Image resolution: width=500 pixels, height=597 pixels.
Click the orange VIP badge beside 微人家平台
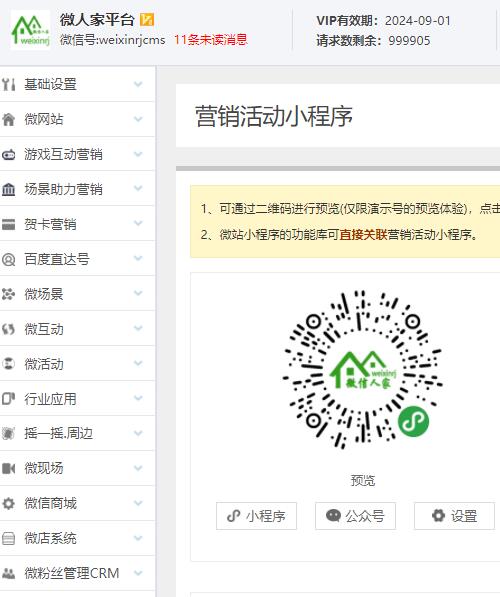tap(147, 19)
